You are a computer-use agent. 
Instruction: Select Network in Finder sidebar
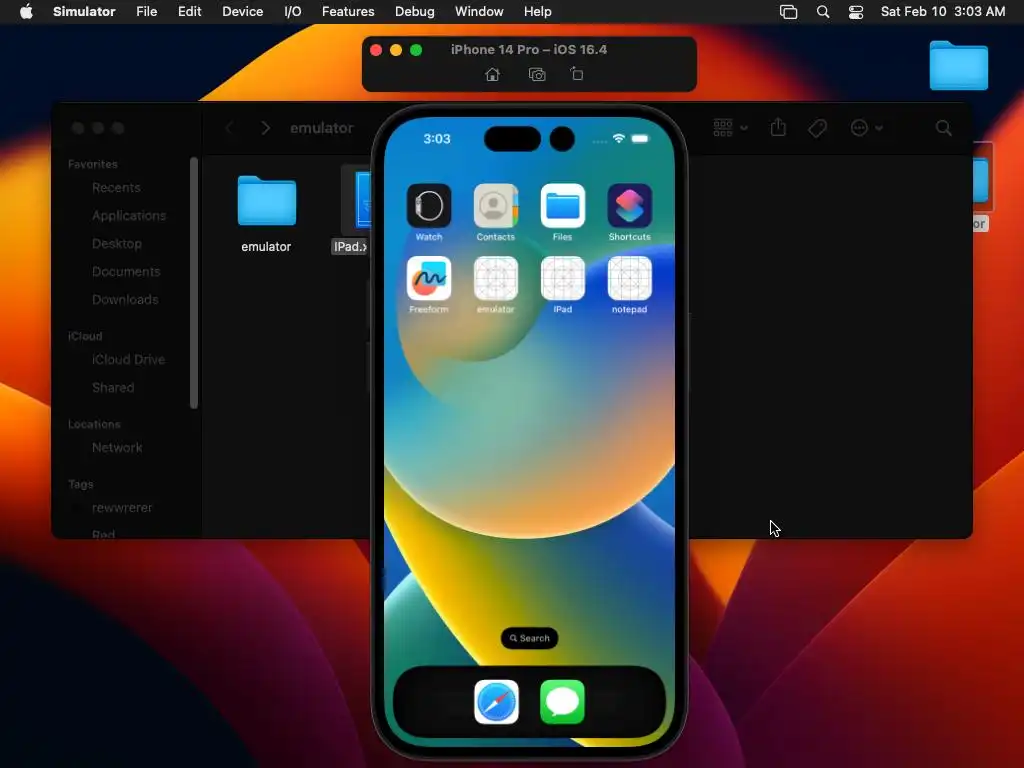click(x=117, y=447)
